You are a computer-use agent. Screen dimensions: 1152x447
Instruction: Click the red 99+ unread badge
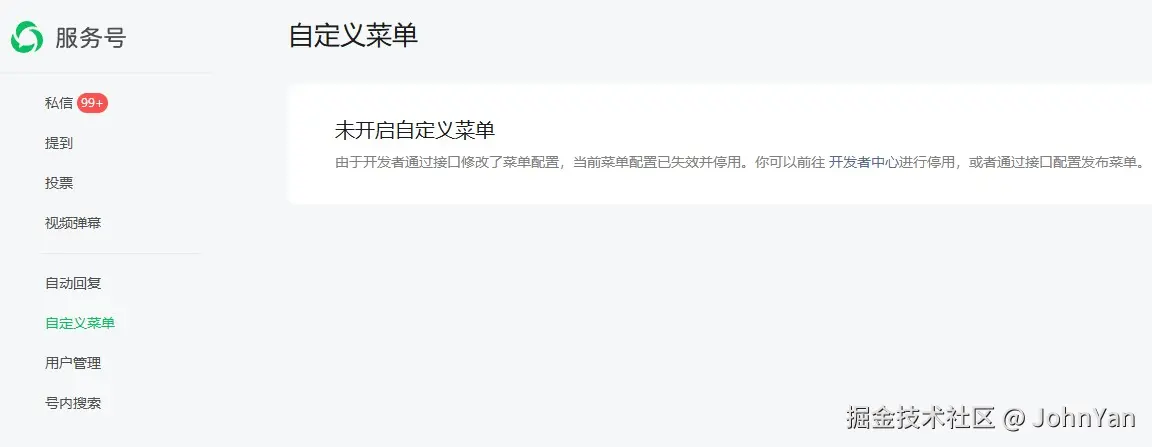coord(93,104)
